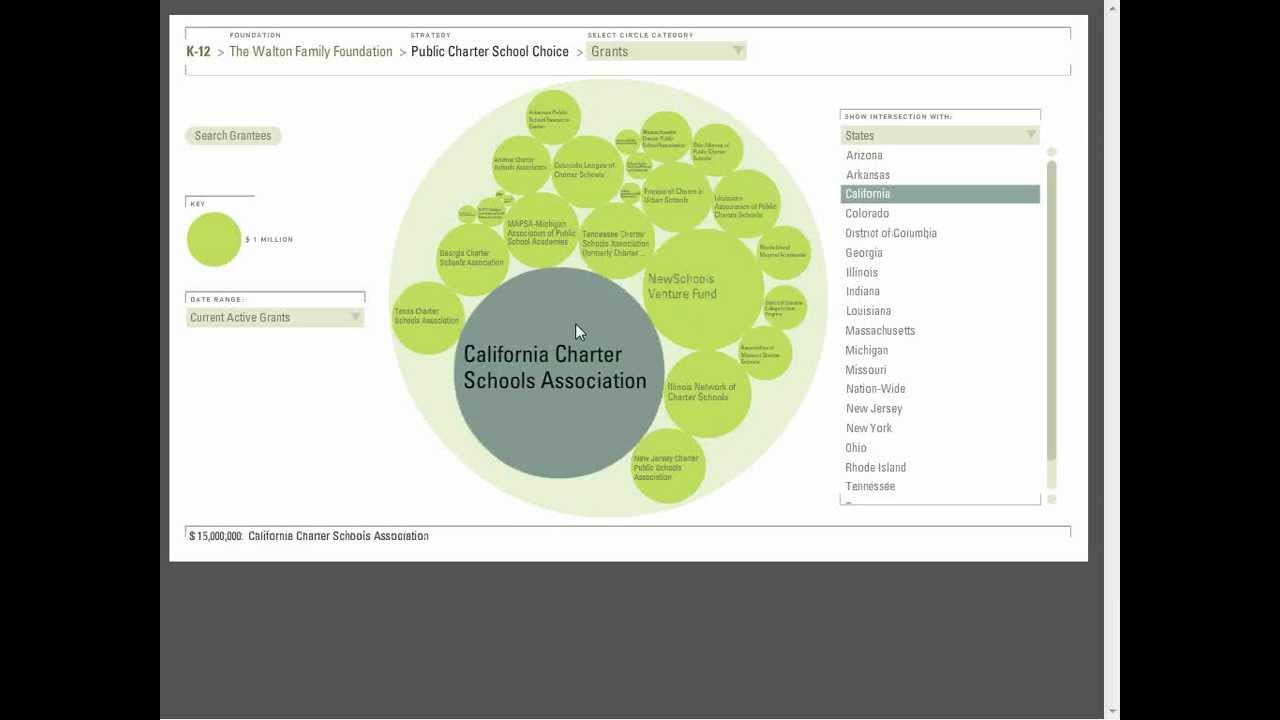Choose Missouri in the states list
Image resolution: width=1280 pixels, height=720 pixels.
[866, 370]
